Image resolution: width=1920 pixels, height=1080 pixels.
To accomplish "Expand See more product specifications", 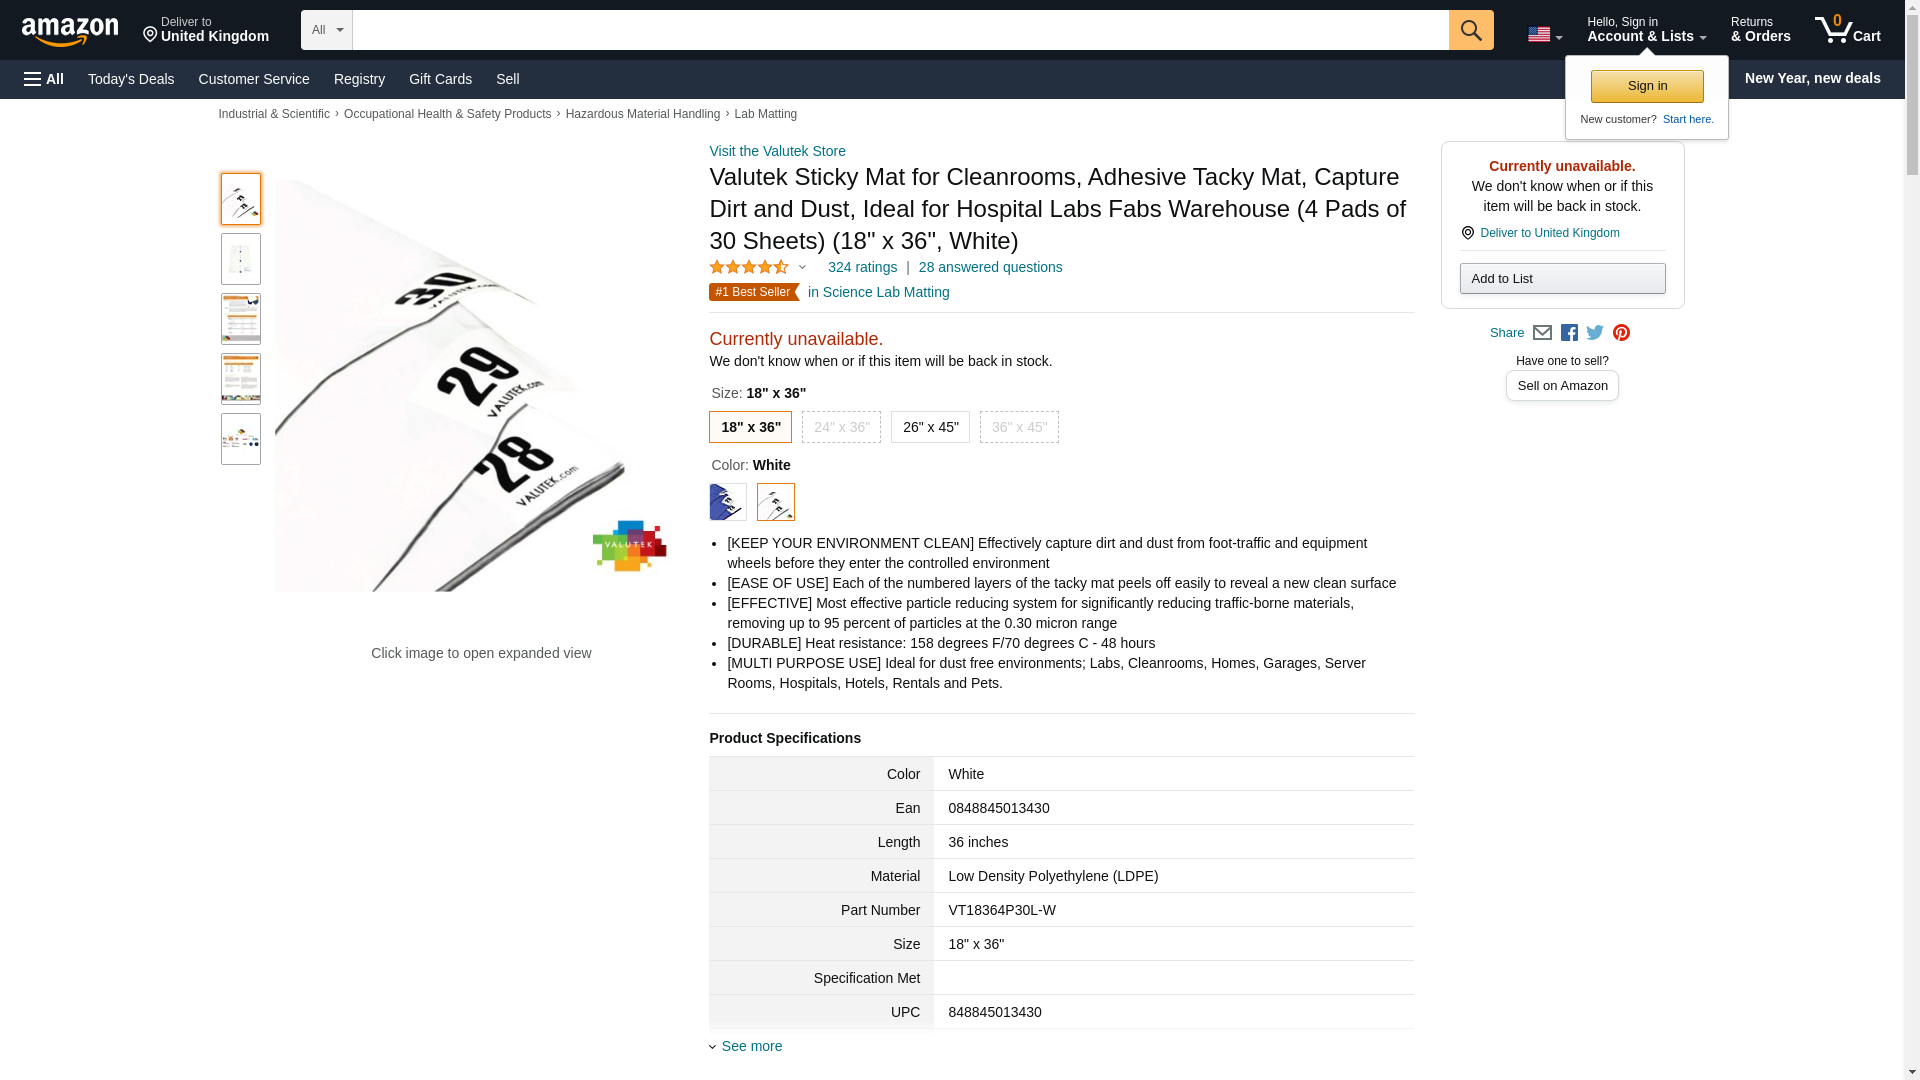I will (x=751, y=1046).
